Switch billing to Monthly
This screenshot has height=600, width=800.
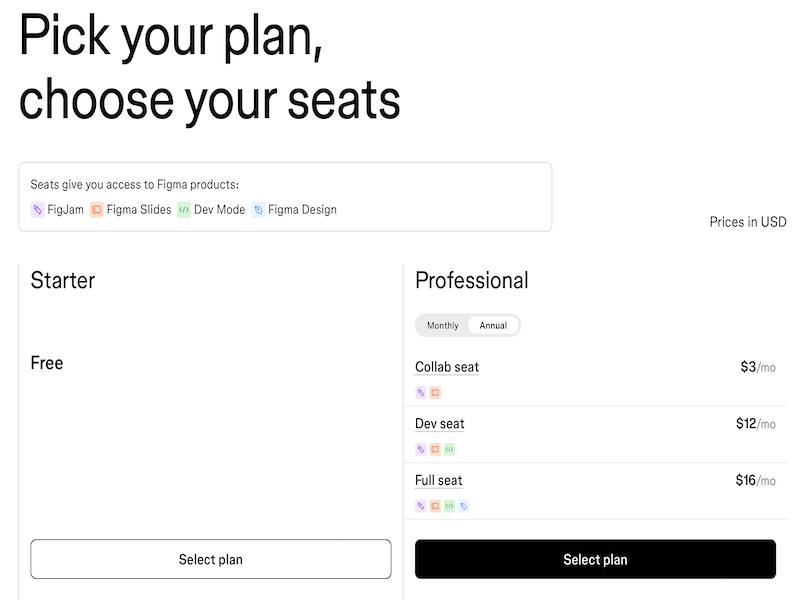click(x=441, y=325)
